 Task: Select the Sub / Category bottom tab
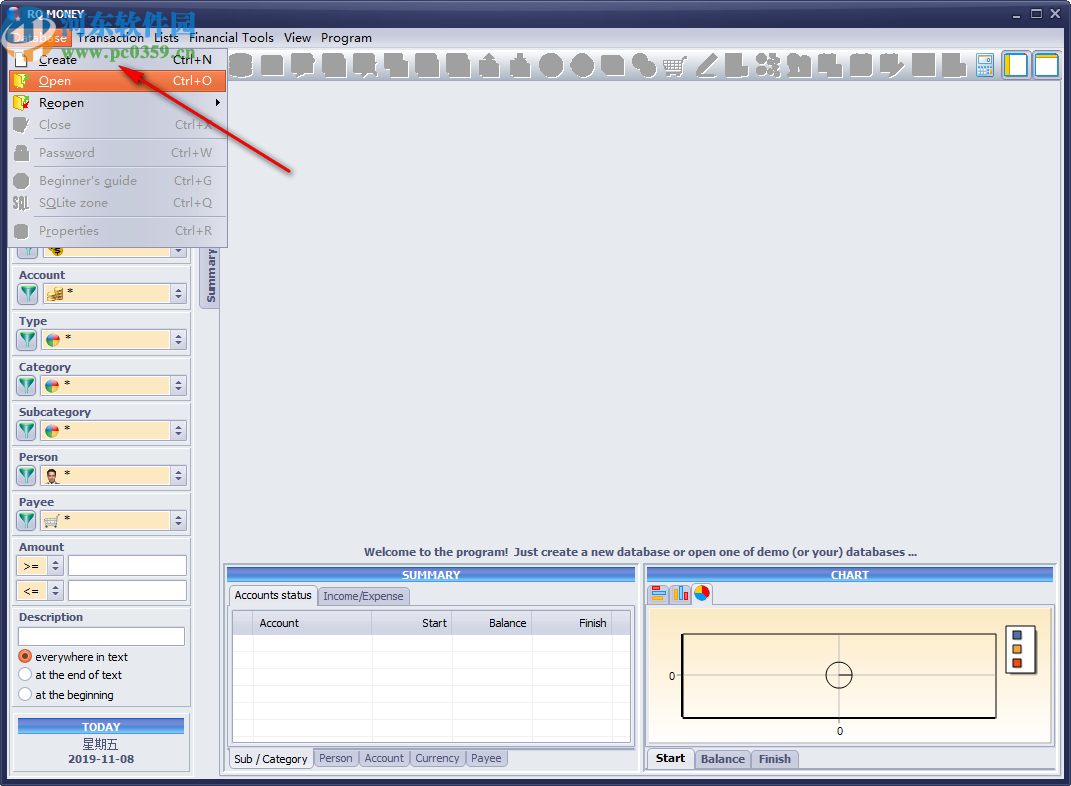(270, 759)
